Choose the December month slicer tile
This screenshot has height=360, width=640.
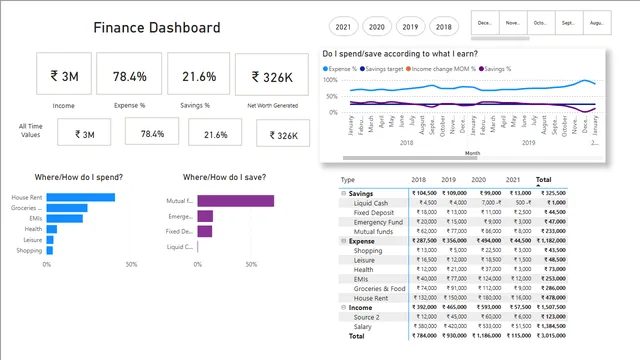485,23
